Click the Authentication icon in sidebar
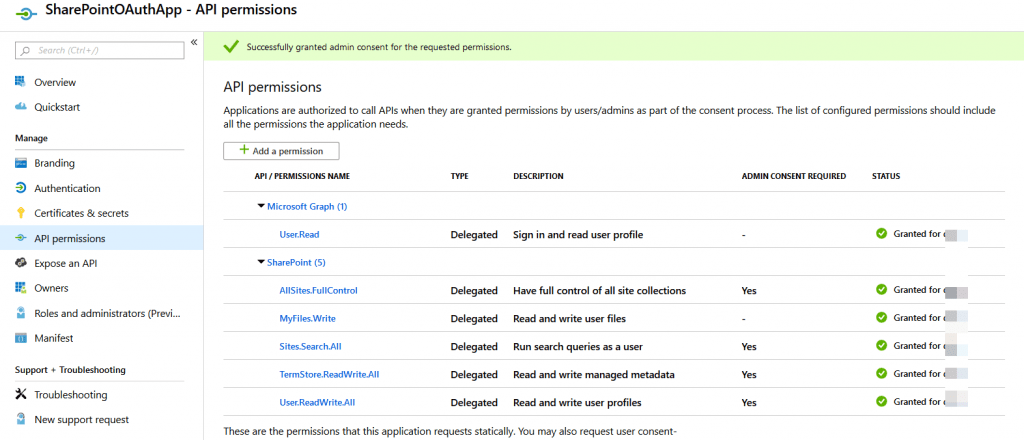The image size is (1024, 440). point(20,188)
